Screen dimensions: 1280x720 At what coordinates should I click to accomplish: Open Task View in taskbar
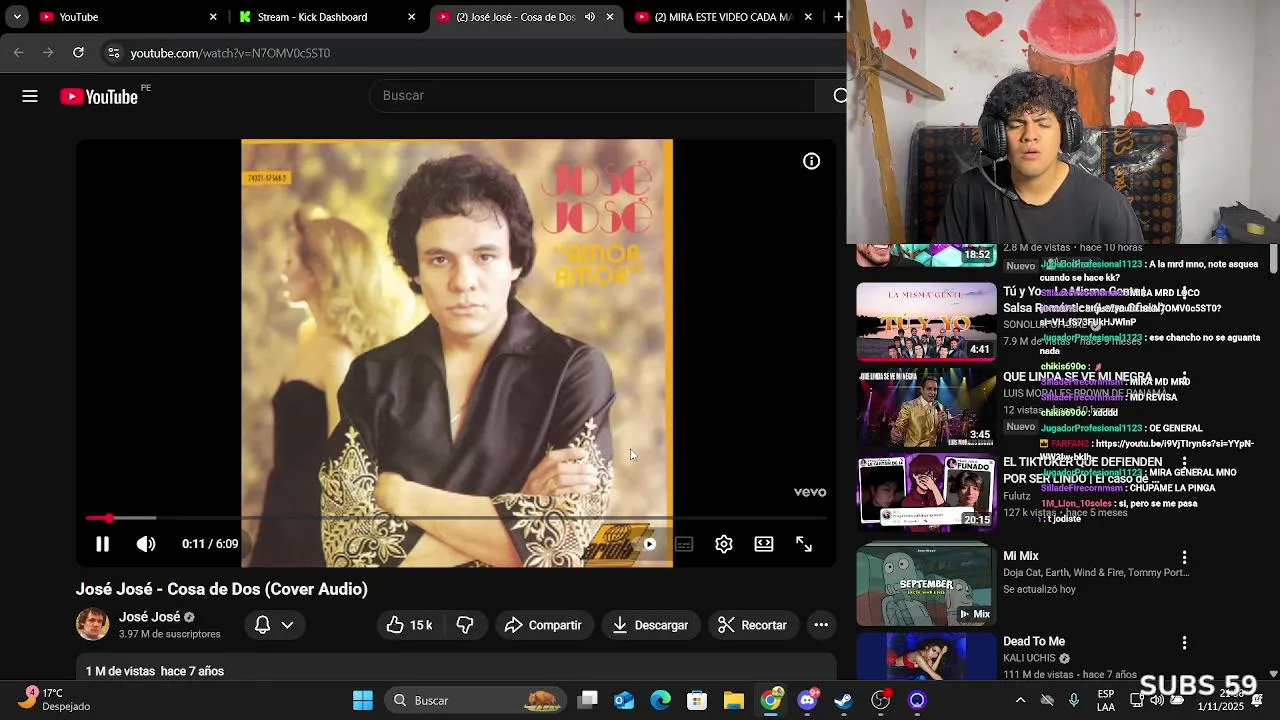point(588,700)
